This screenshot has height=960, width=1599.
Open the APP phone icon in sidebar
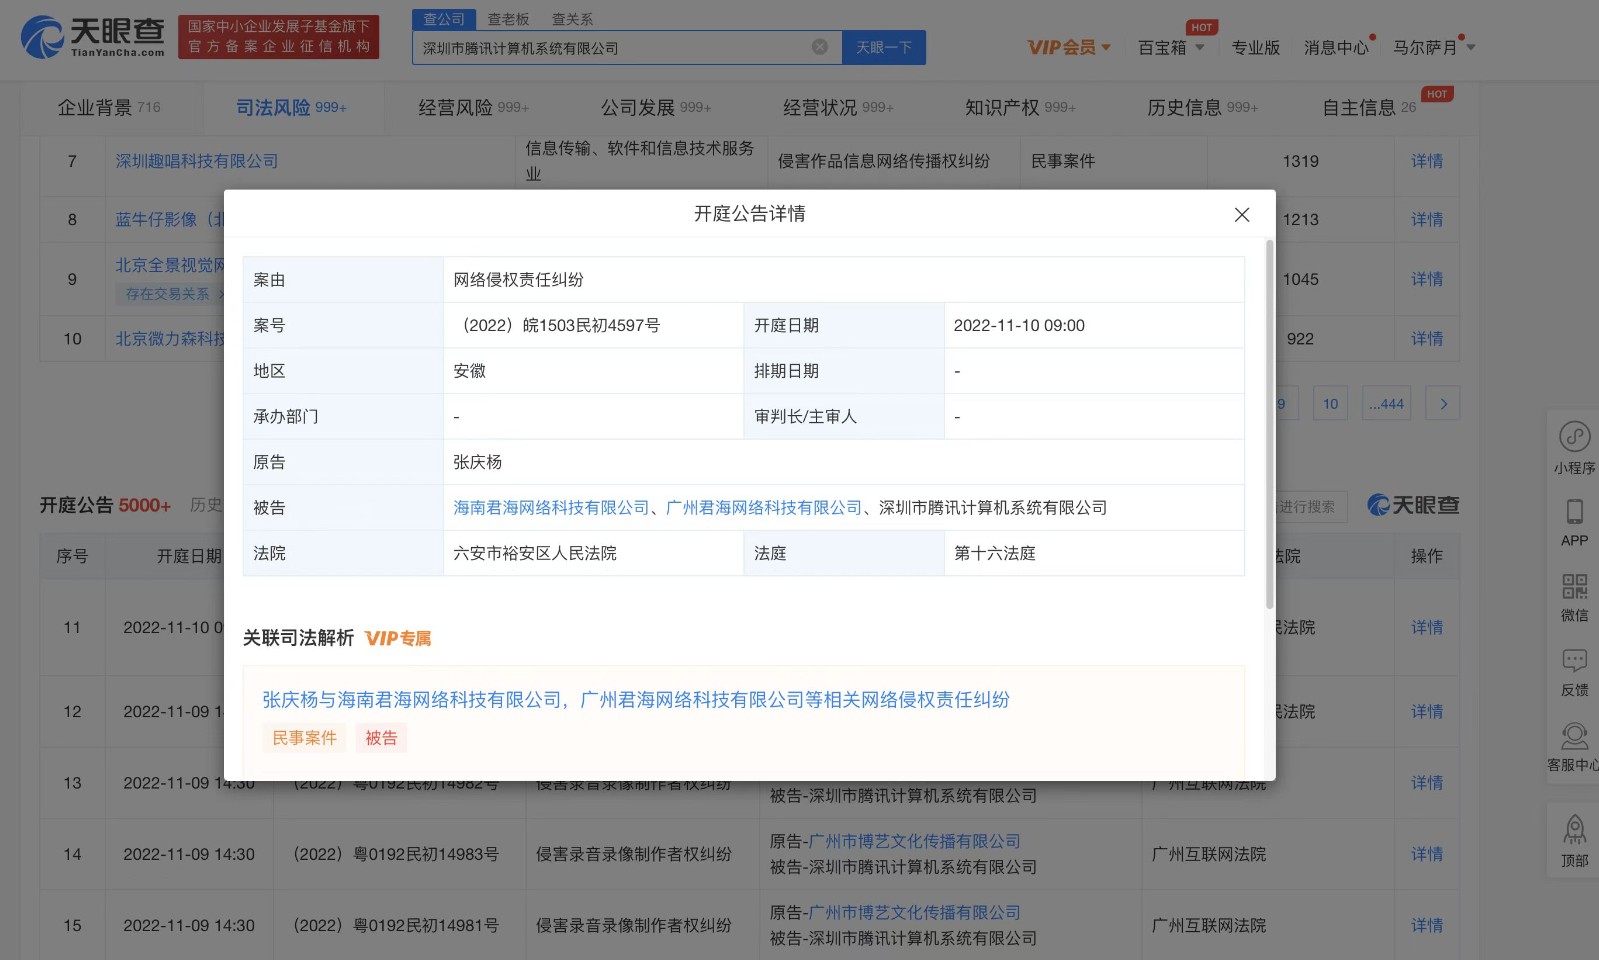(1574, 522)
